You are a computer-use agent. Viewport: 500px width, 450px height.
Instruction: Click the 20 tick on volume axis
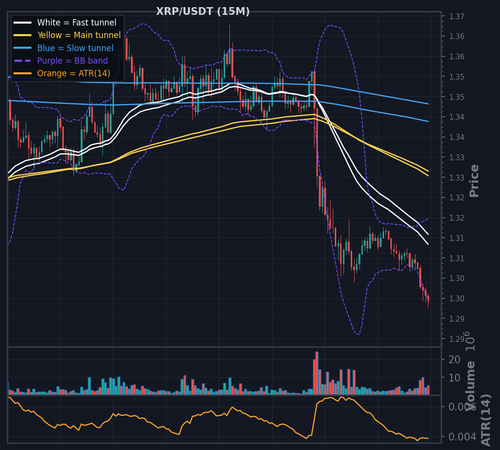click(x=454, y=360)
